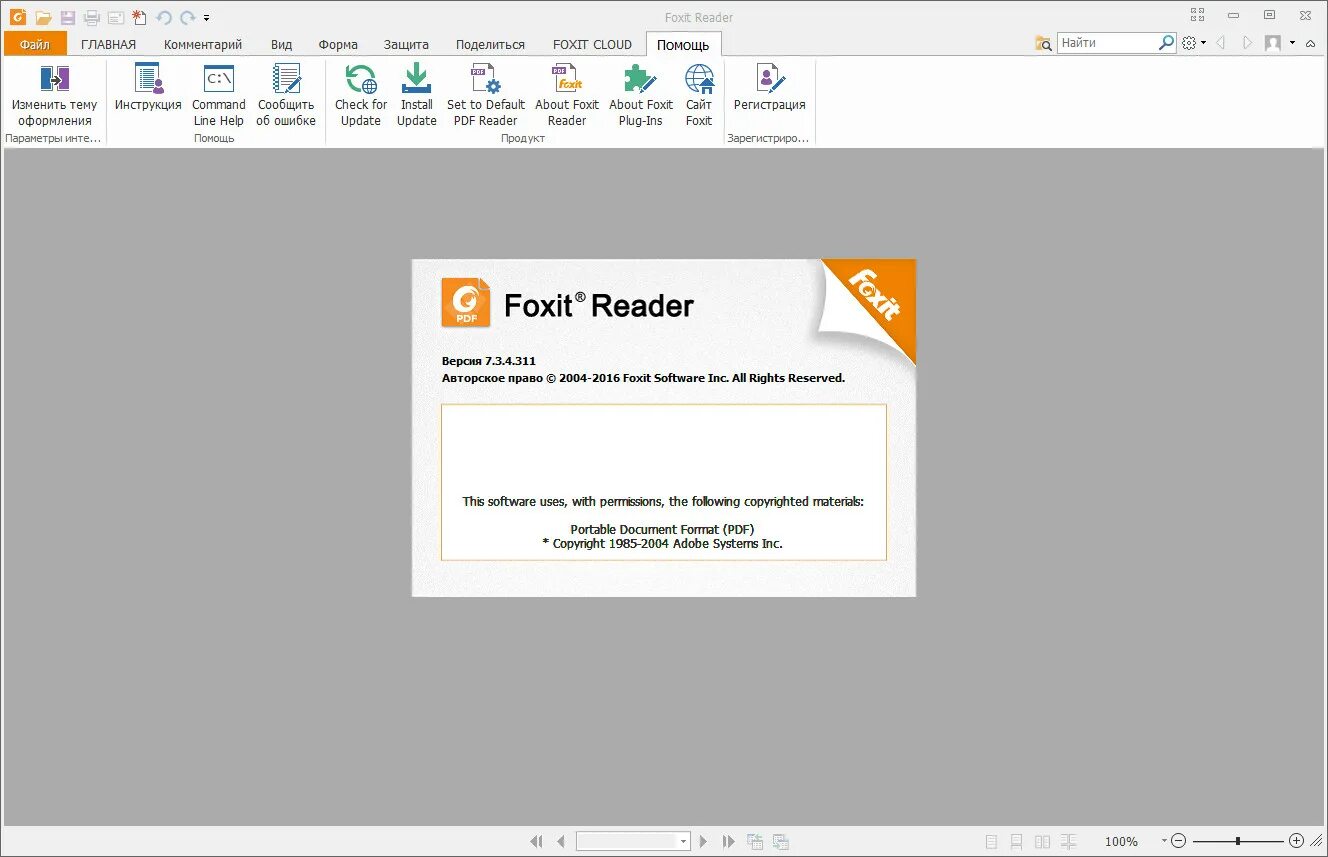
Task: Click the user account avatar icon
Action: pos(1273,43)
